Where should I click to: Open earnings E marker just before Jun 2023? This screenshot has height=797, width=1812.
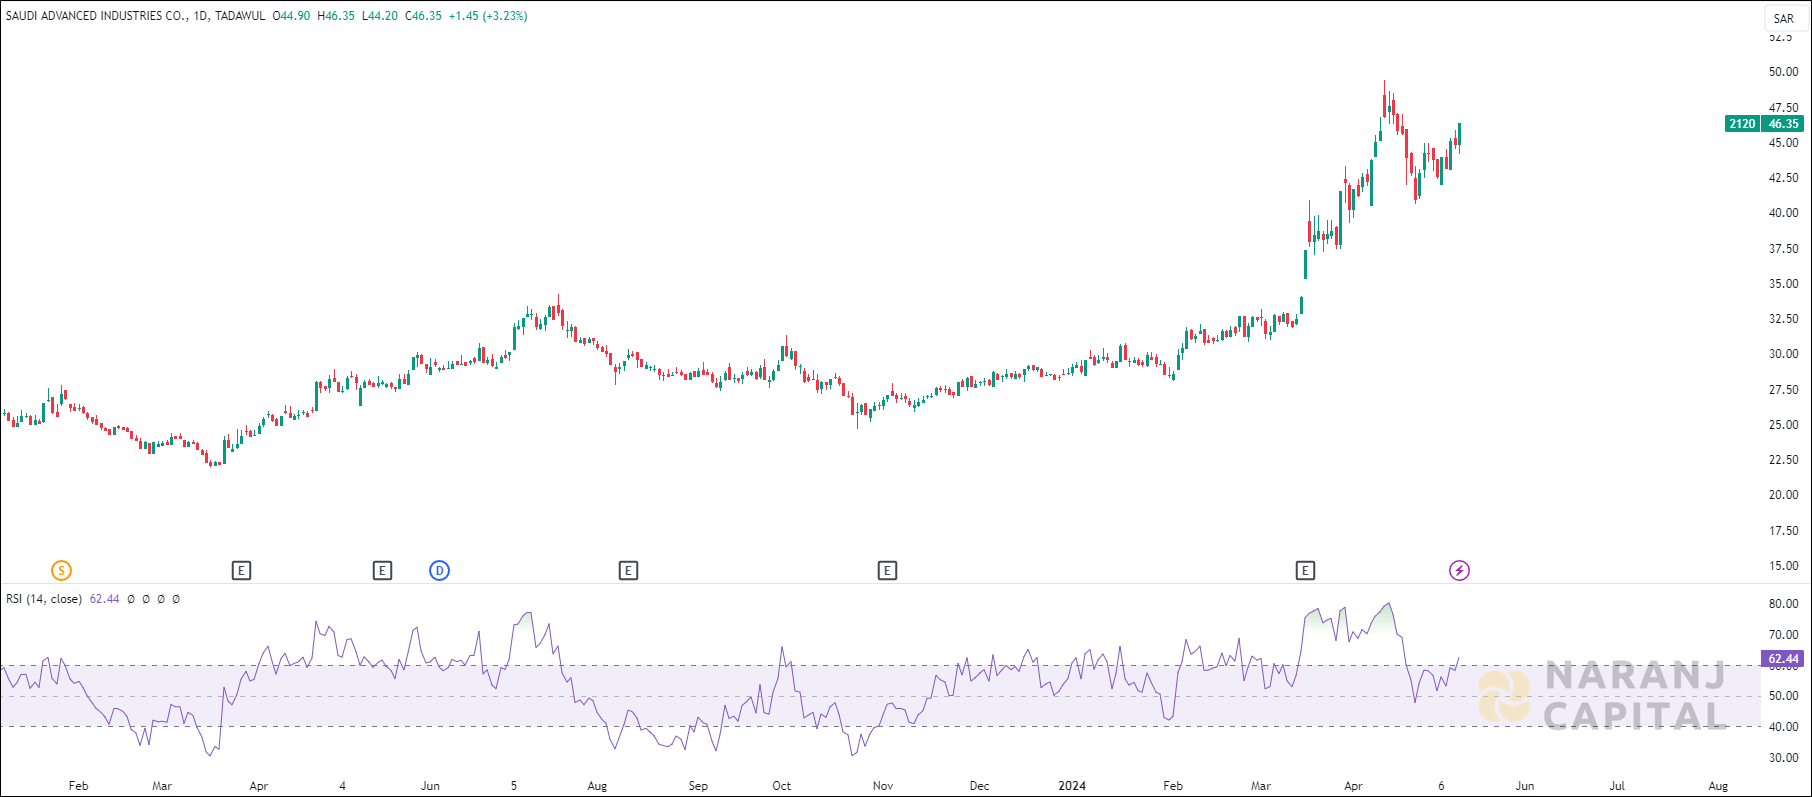pyautogui.click(x=382, y=571)
